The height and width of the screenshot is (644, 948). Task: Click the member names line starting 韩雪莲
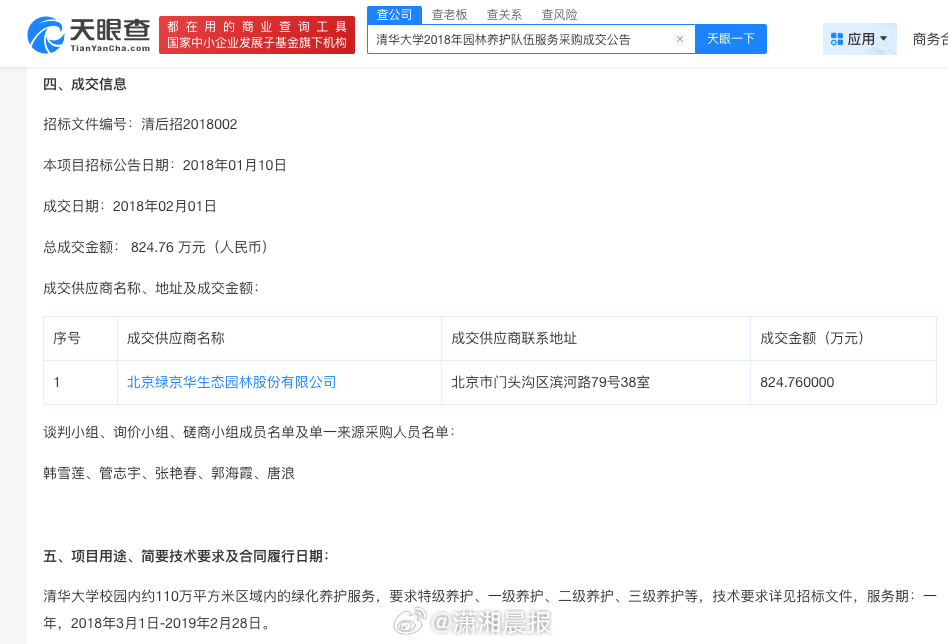[x=169, y=473]
